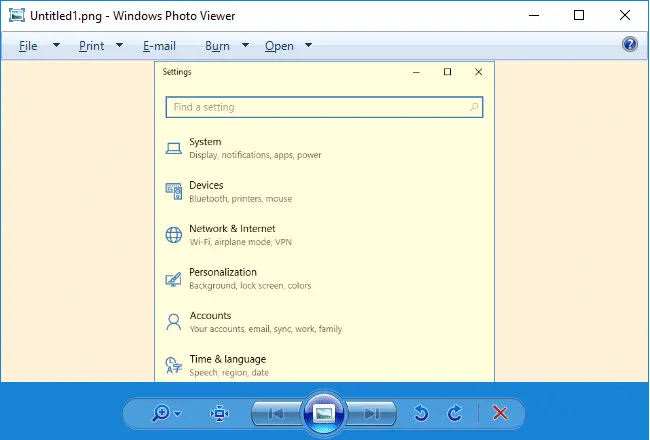Expand the zoom magnifier dropdown arrow
The height and width of the screenshot is (440, 650).
tap(178, 413)
